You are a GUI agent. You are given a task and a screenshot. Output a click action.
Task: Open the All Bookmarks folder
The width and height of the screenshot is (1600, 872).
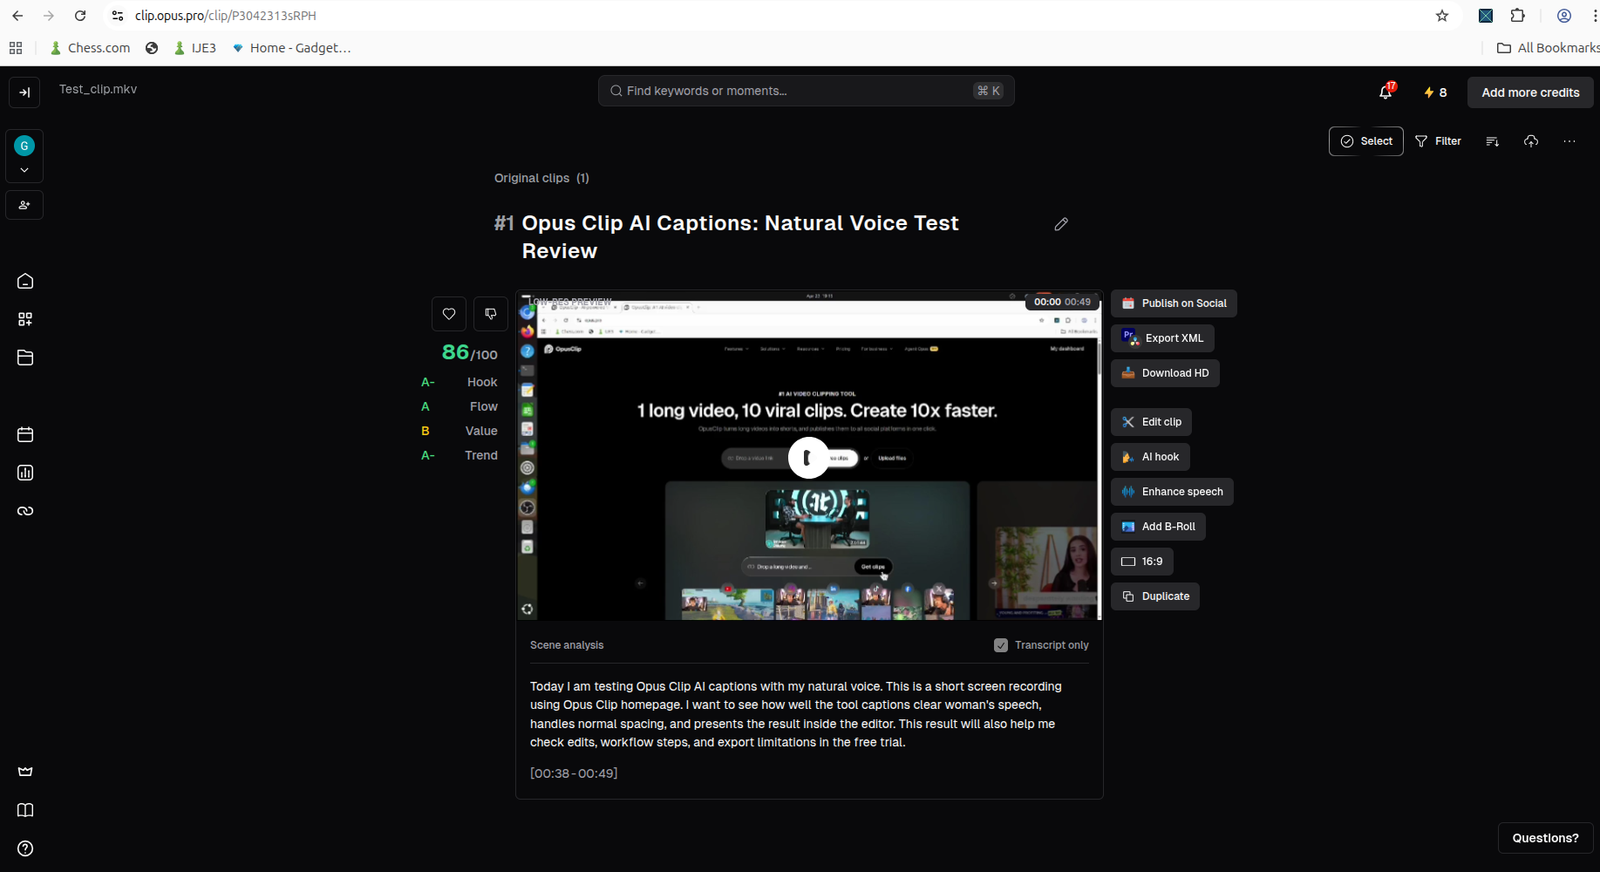(x=1548, y=48)
